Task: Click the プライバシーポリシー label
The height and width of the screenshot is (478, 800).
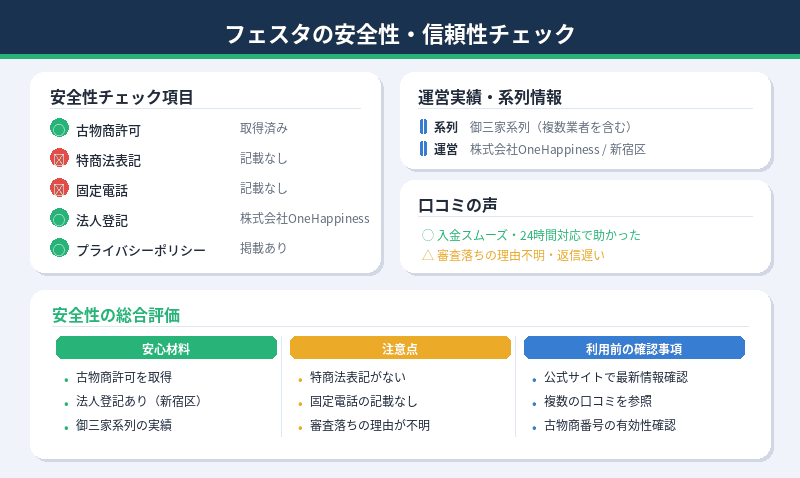Action: pyautogui.click(x=141, y=250)
